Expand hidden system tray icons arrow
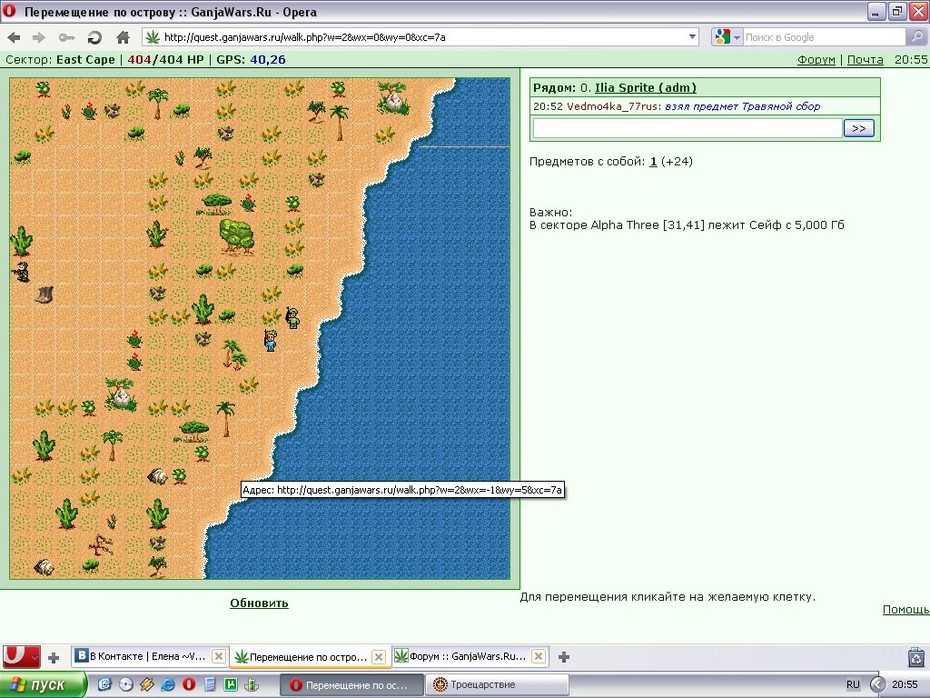Image resolution: width=930 pixels, height=698 pixels. click(x=877, y=684)
